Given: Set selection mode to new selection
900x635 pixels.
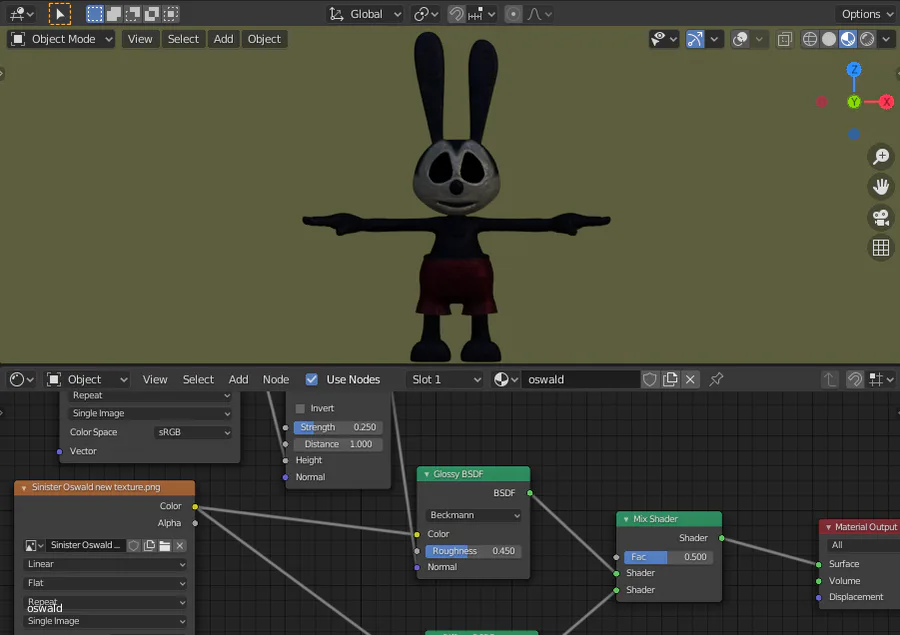Looking at the screenshot, I should 95,14.
